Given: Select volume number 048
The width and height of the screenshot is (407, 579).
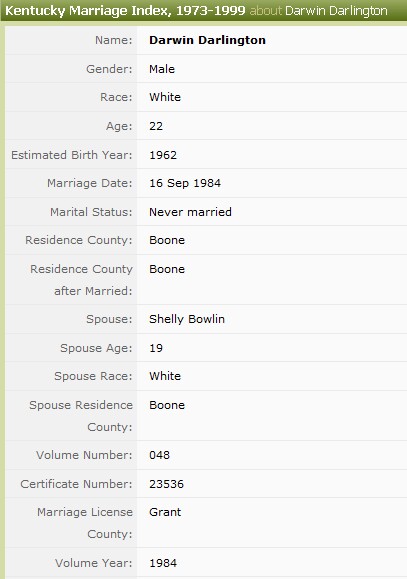Looking at the screenshot, I should pyautogui.click(x=160, y=455).
